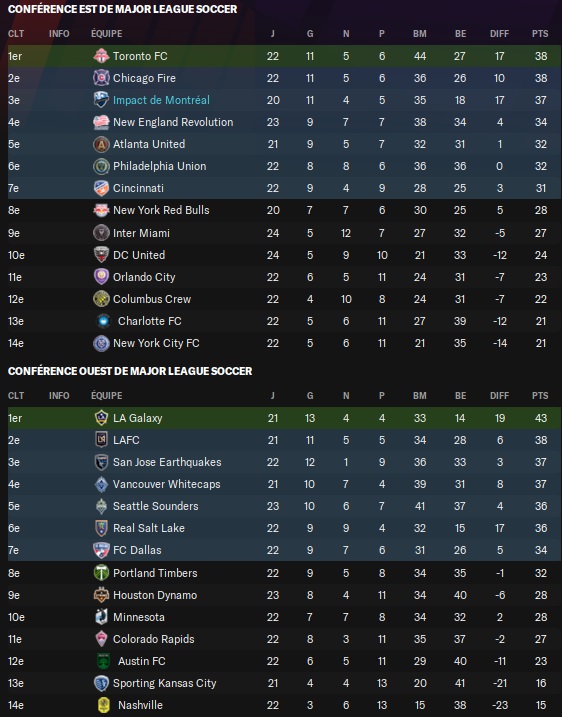Select the LA Galaxy shield icon
This screenshot has width=562, height=717.
[x=101, y=418]
